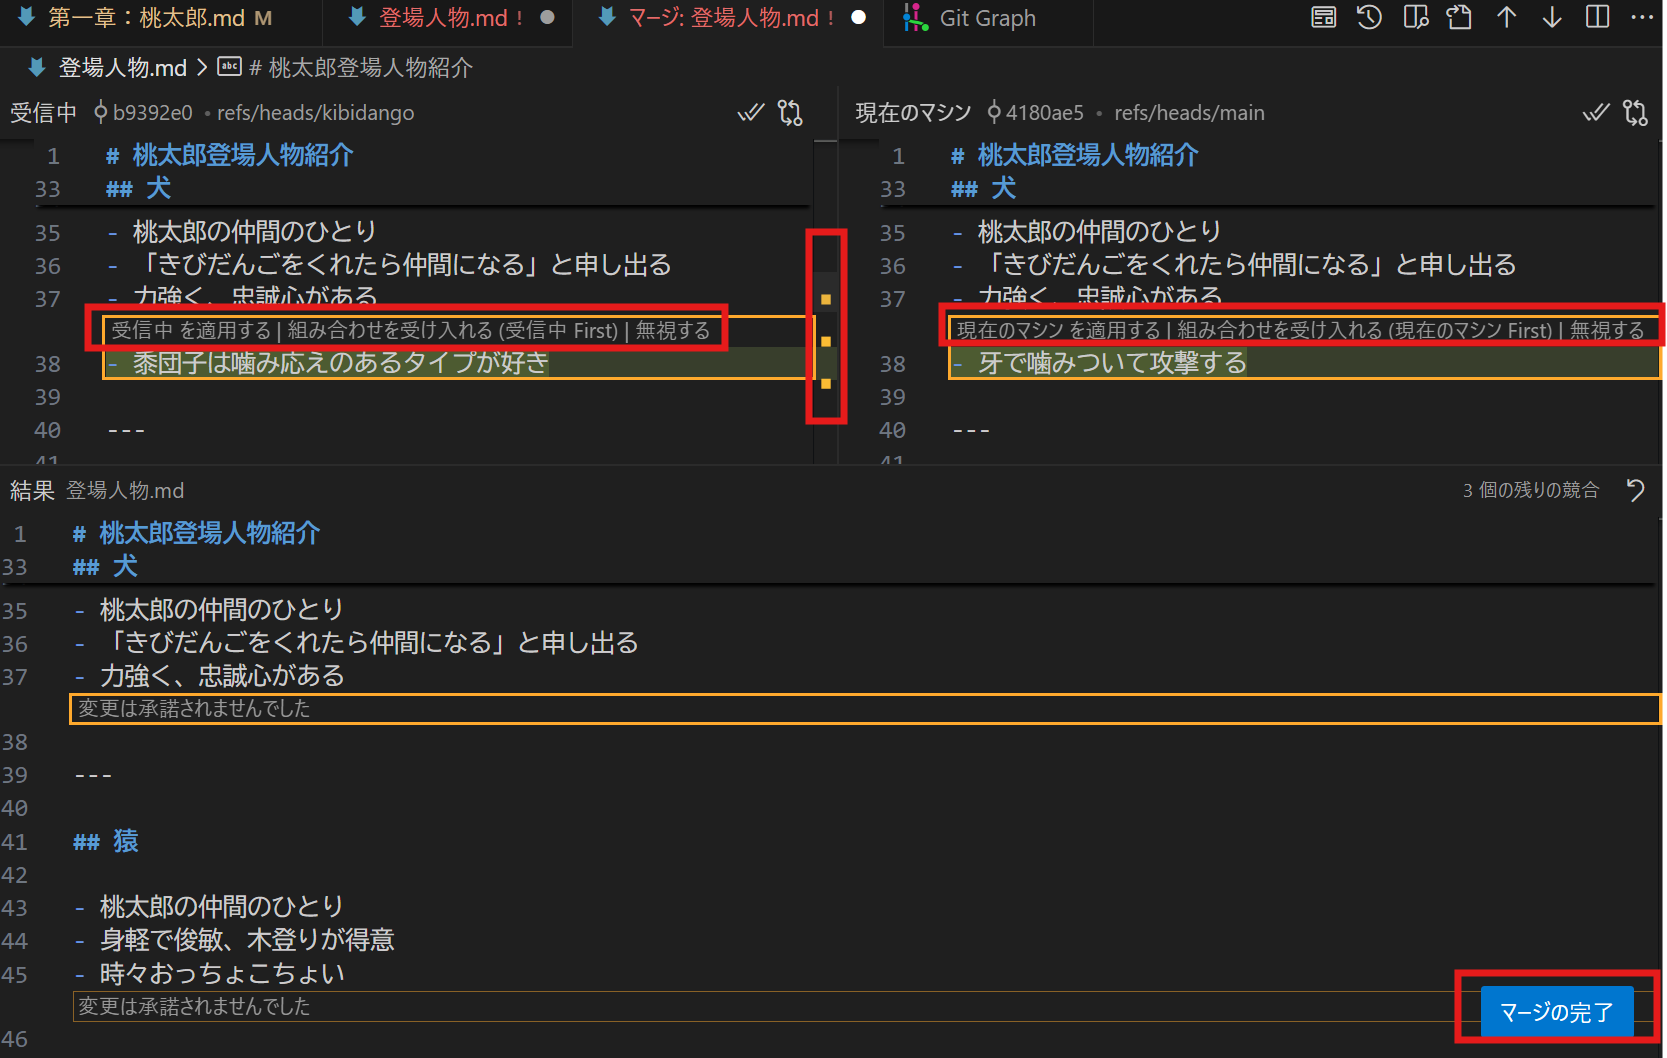
Task: Click '組み合わせを受け入れる (現在のマシン First)' link
Action: (x=1365, y=330)
